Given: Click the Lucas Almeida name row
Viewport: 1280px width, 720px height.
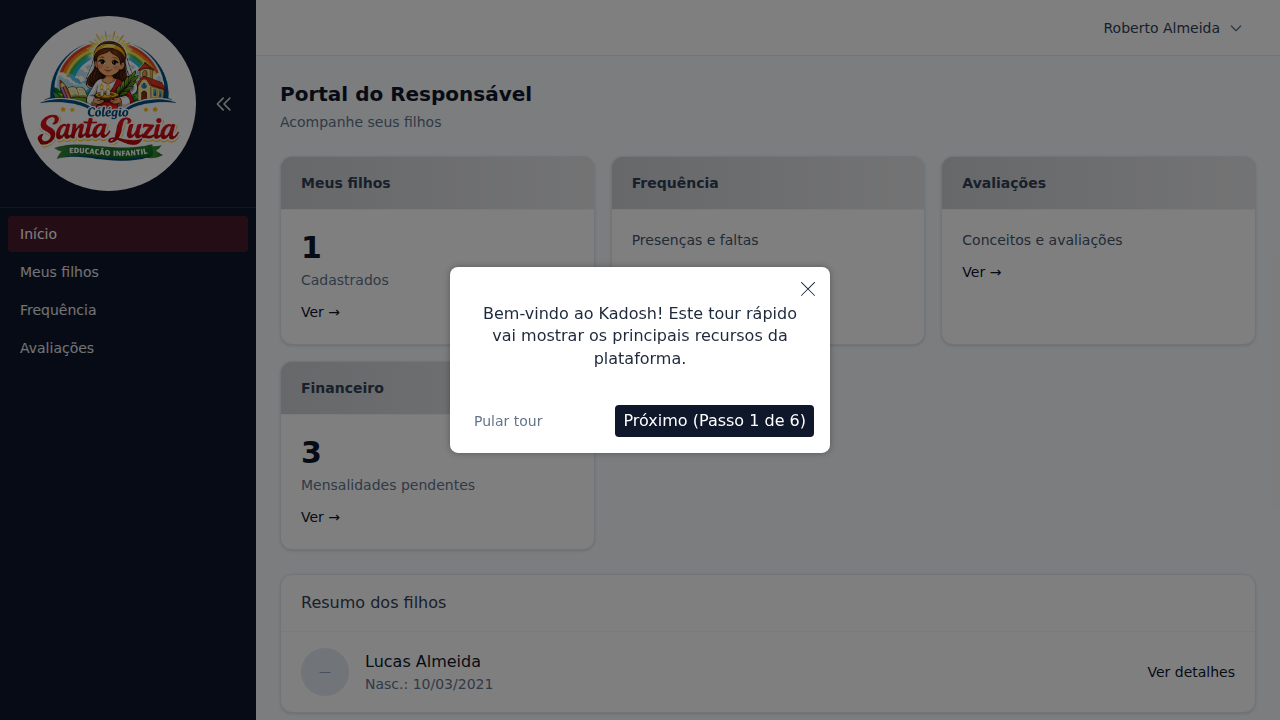Looking at the screenshot, I should [423, 661].
